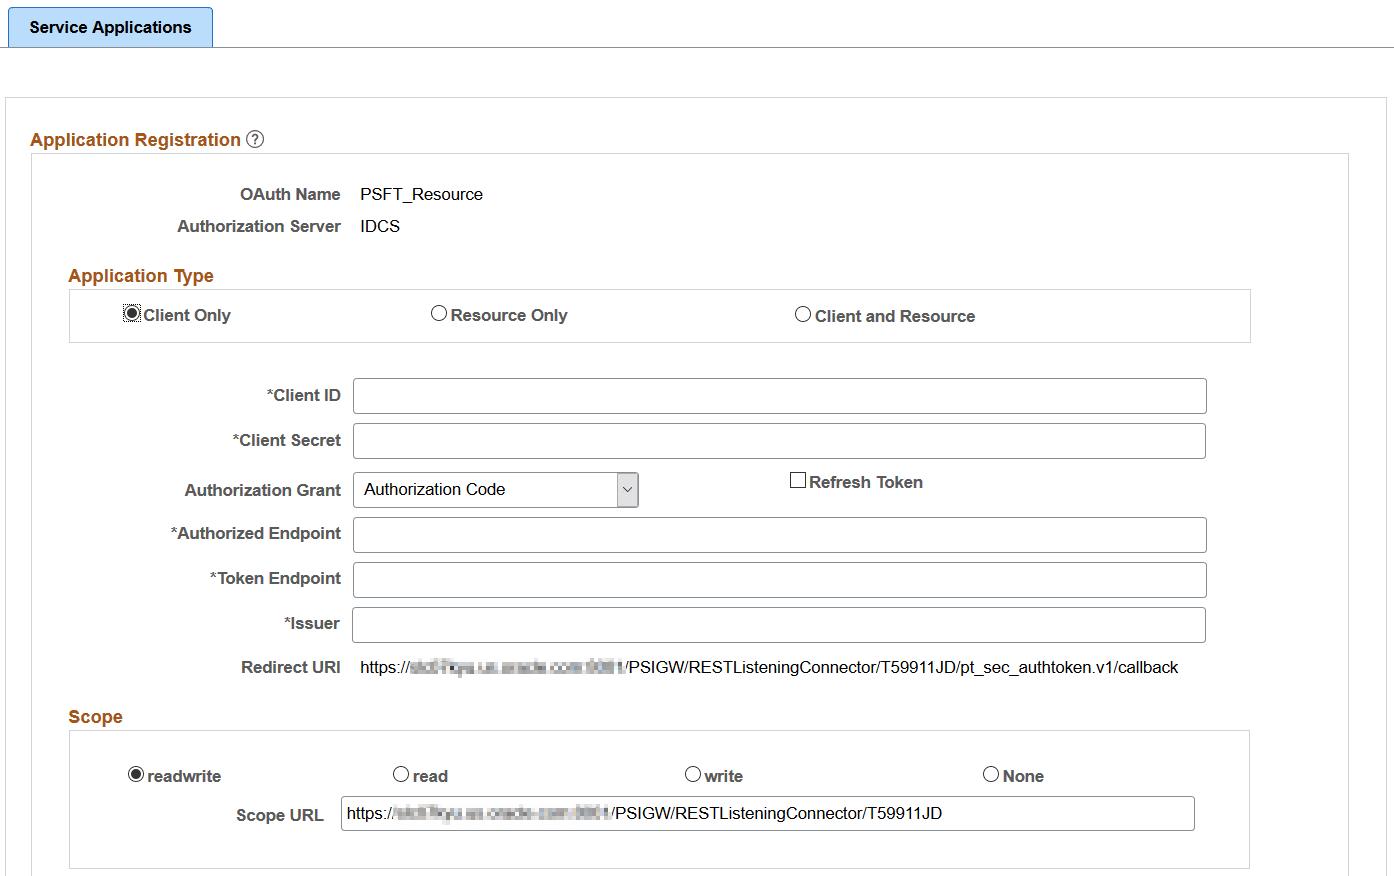Click the Issuer input field
Image resolution: width=1394 pixels, height=876 pixels.
point(779,624)
